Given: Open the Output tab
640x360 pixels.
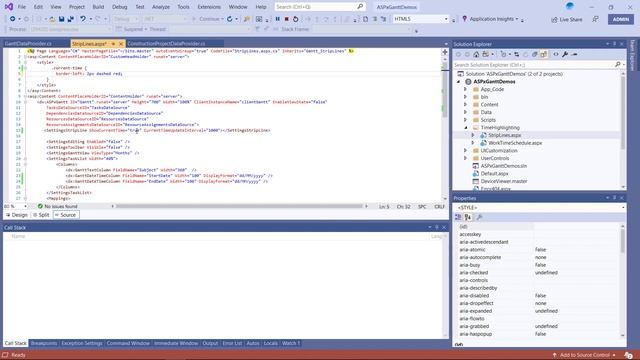Looking at the screenshot, I should [210, 343].
